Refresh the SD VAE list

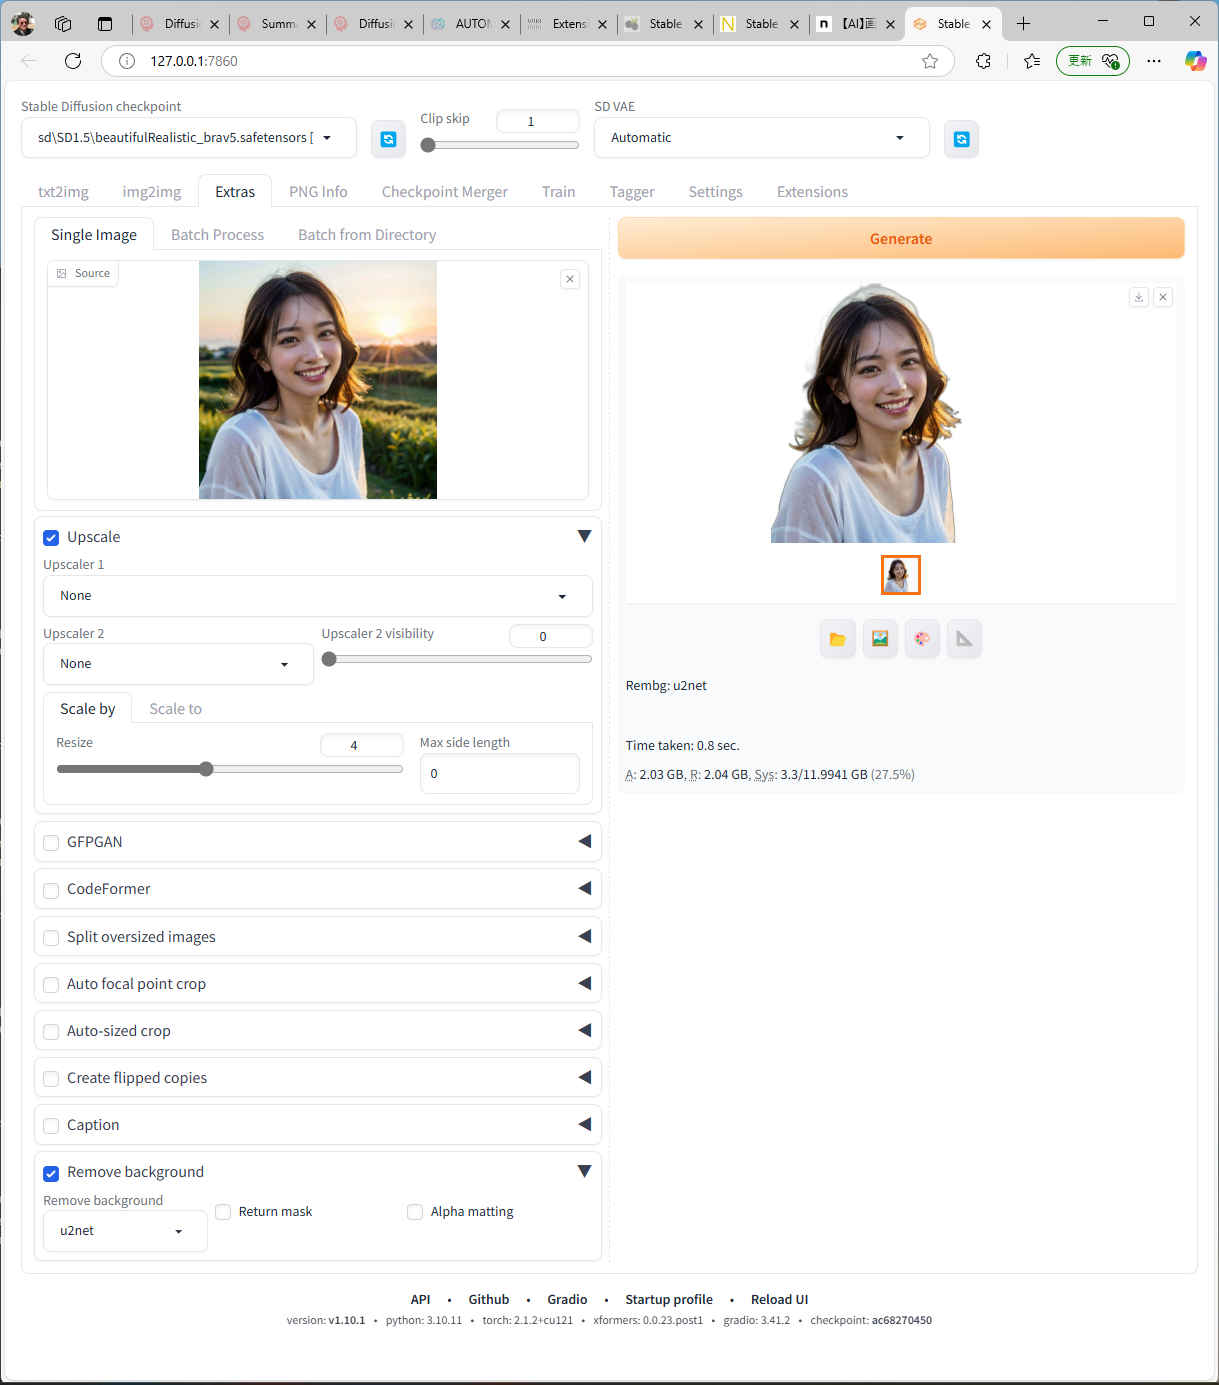[961, 139]
